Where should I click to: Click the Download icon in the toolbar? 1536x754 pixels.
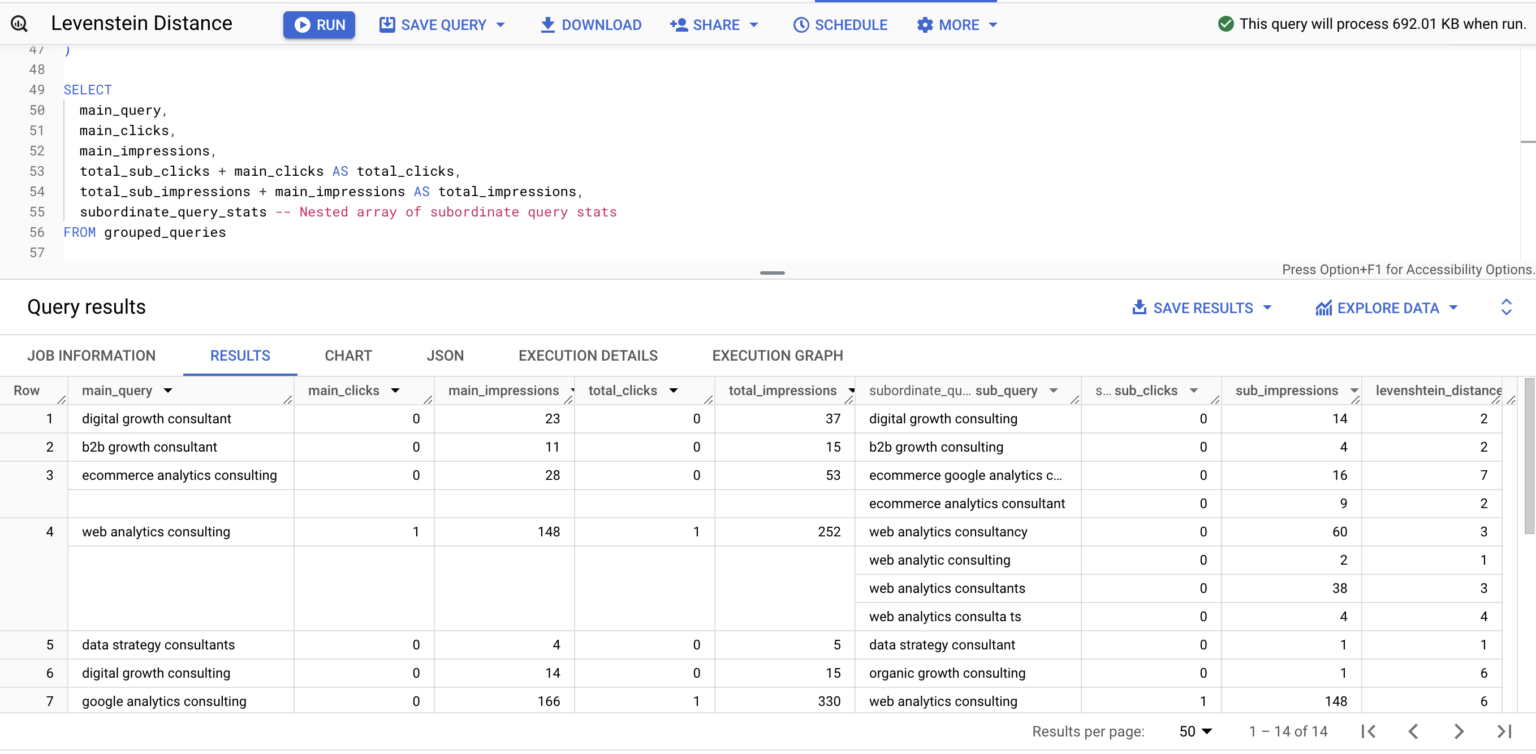(x=547, y=24)
